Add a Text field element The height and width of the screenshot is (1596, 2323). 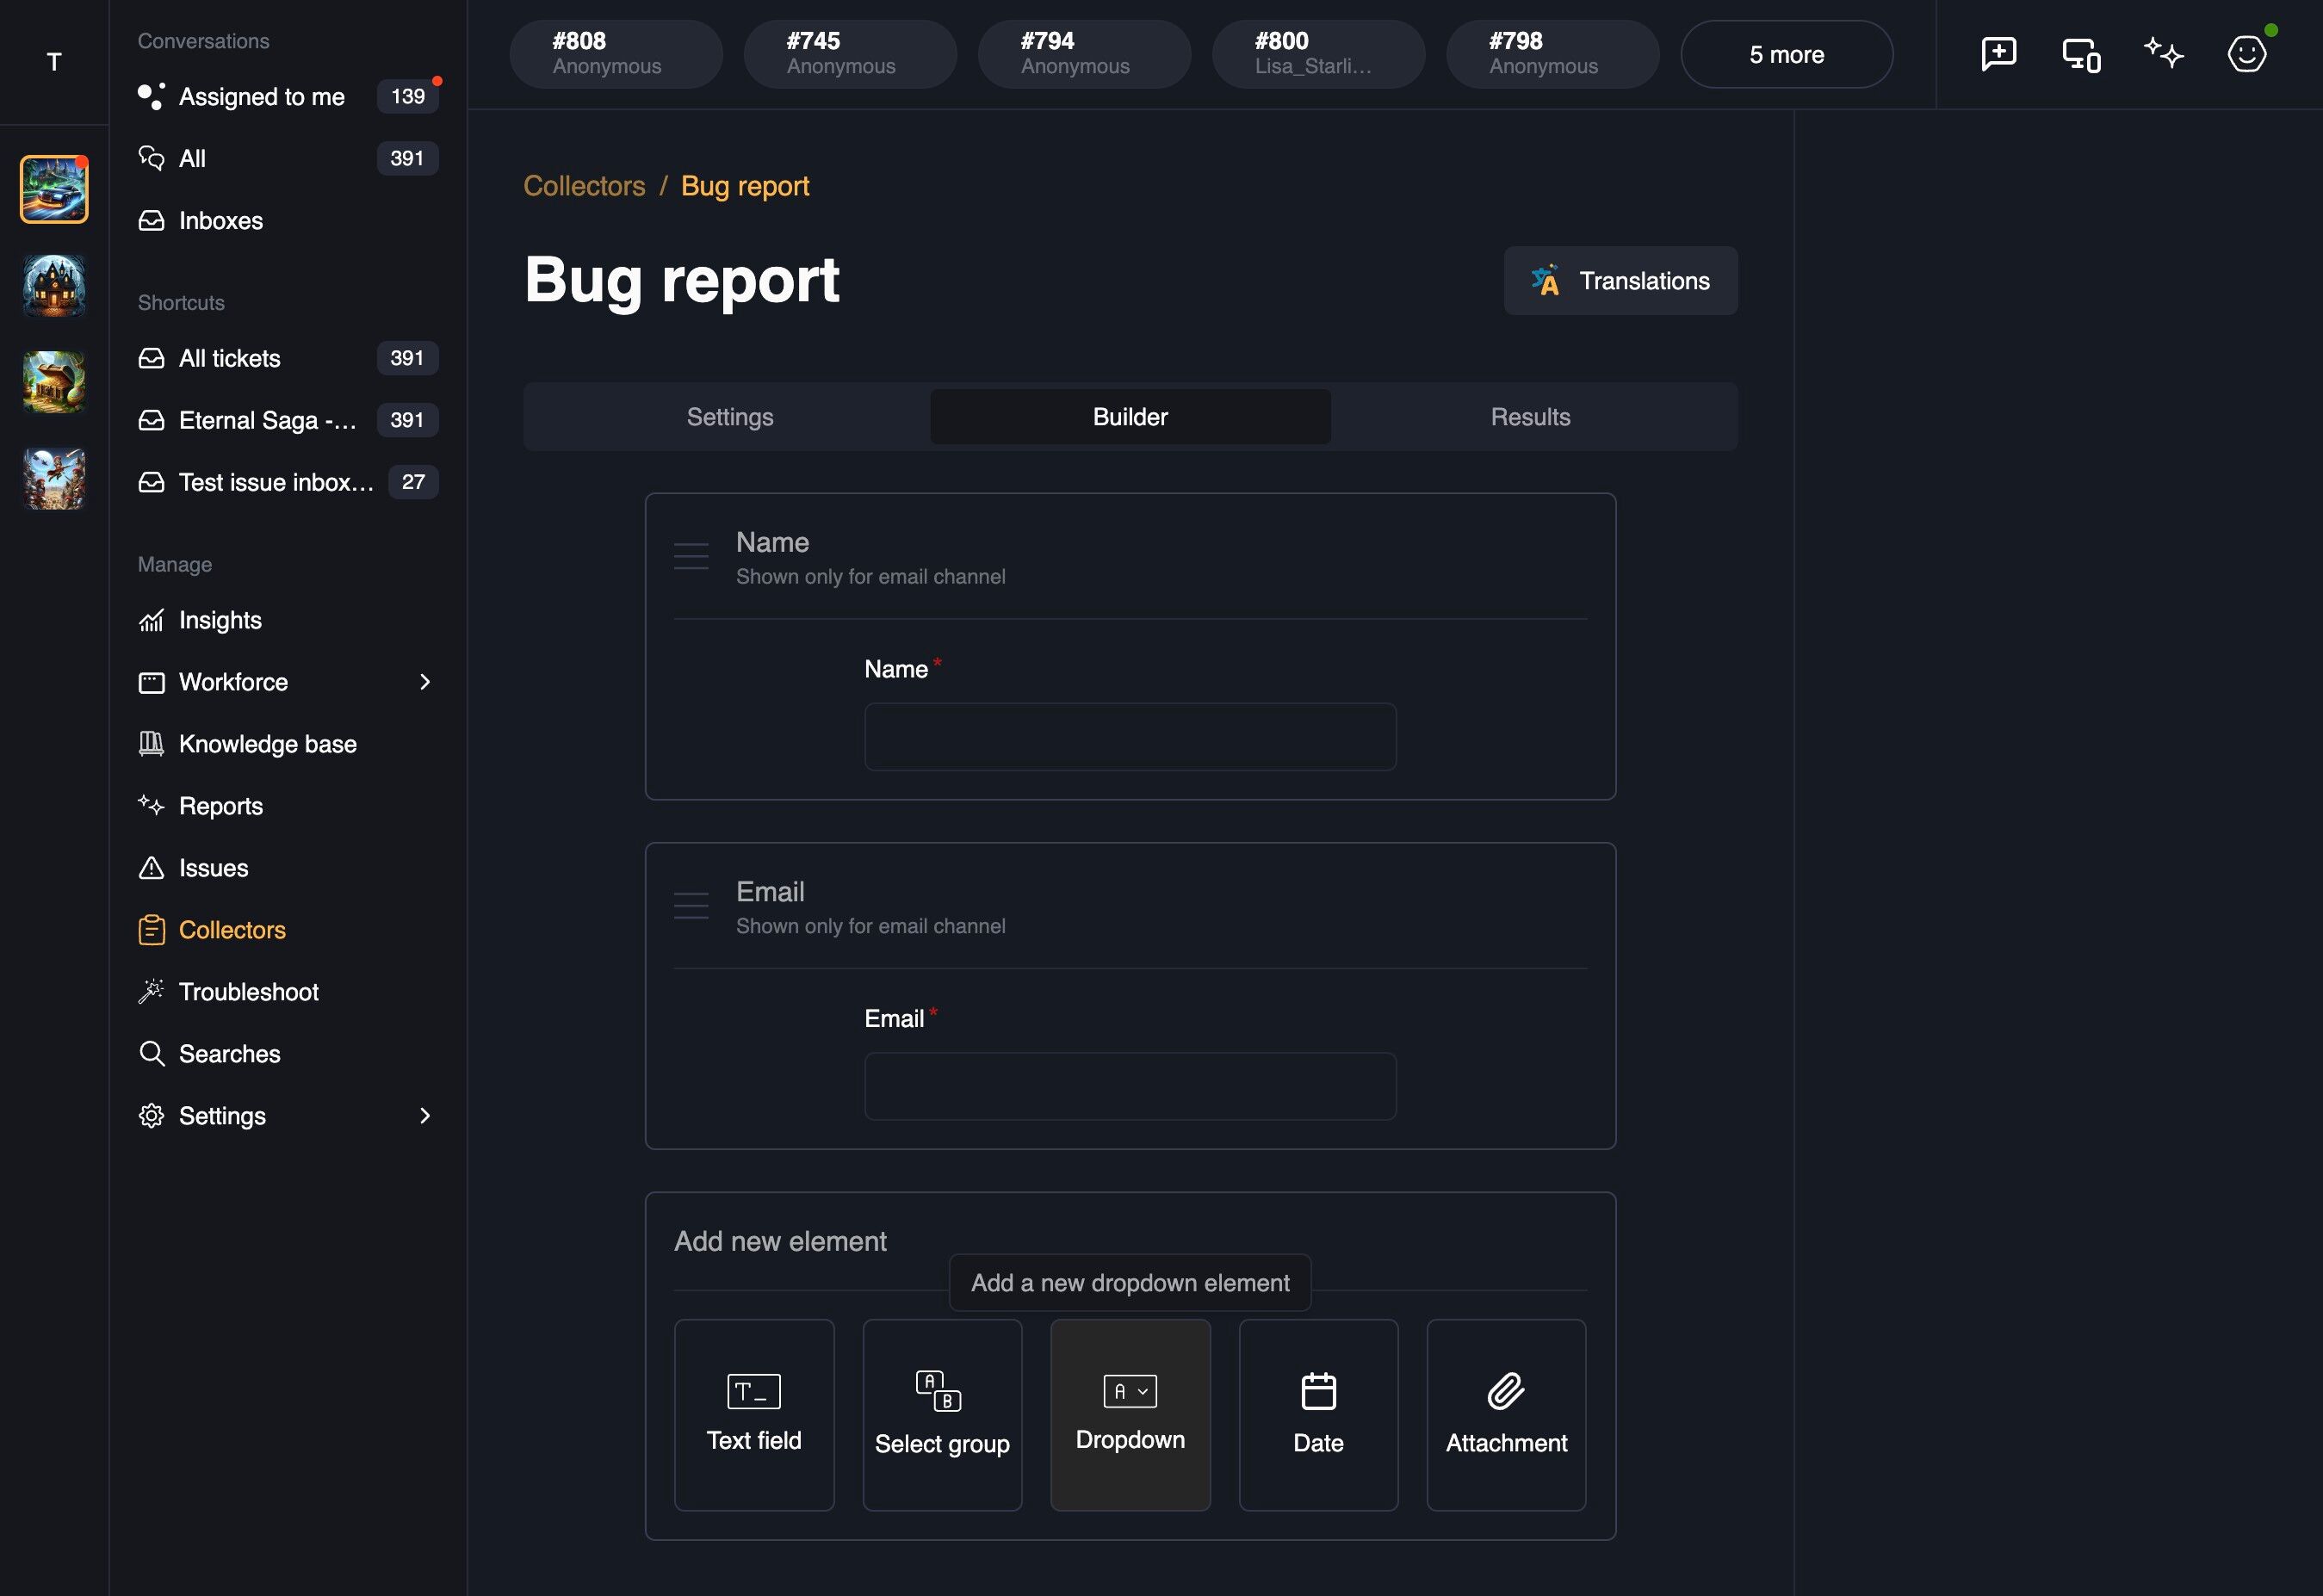(x=754, y=1414)
